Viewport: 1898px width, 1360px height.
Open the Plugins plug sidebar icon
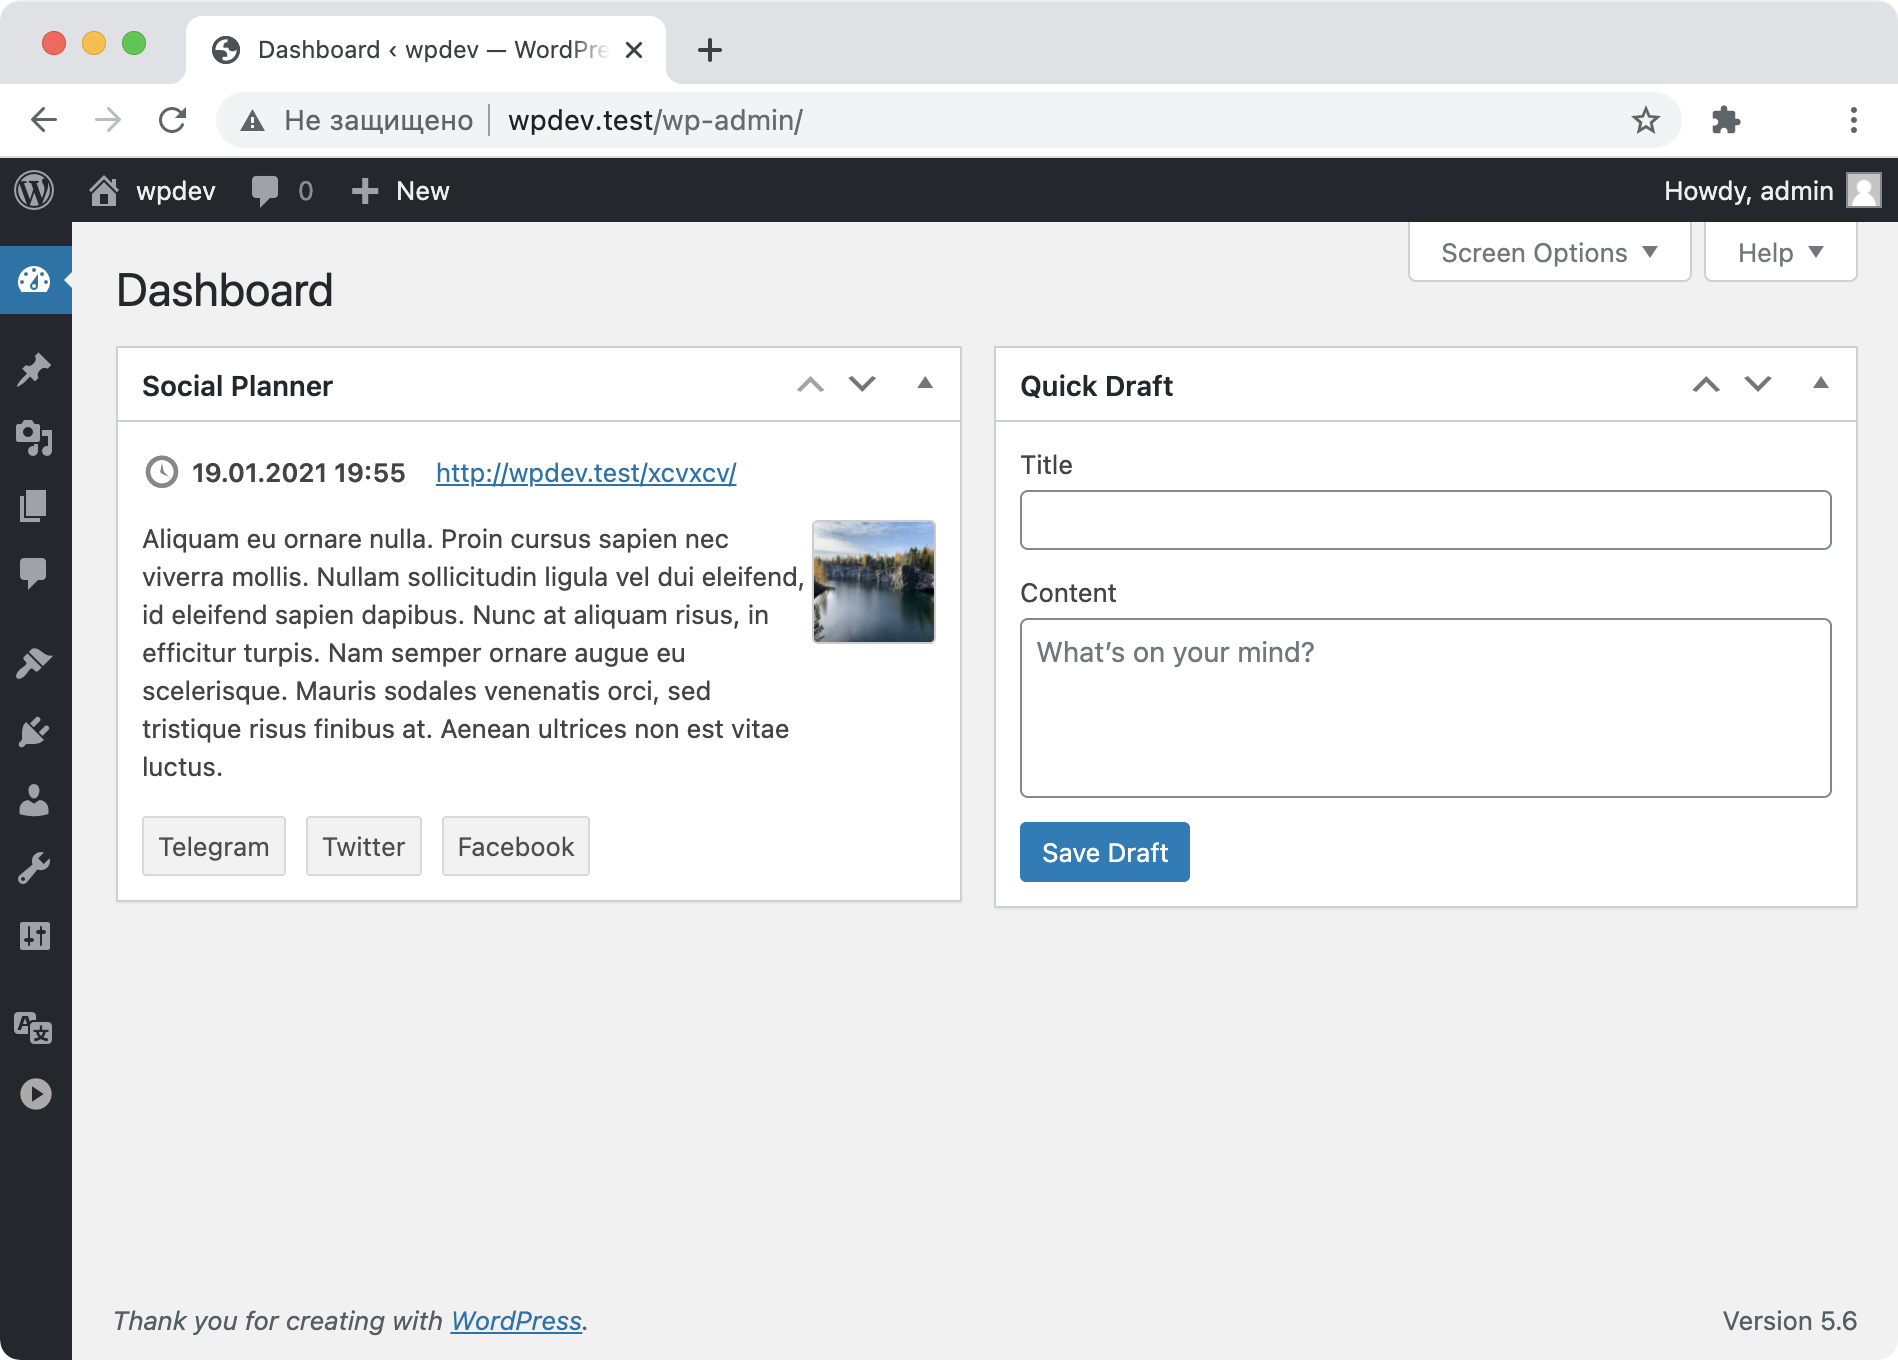34,732
